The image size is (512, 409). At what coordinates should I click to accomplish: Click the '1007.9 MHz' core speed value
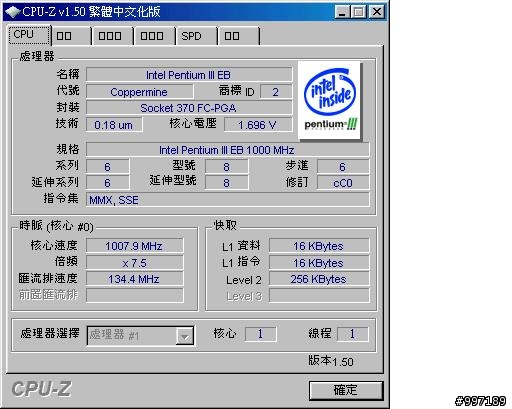pos(134,246)
